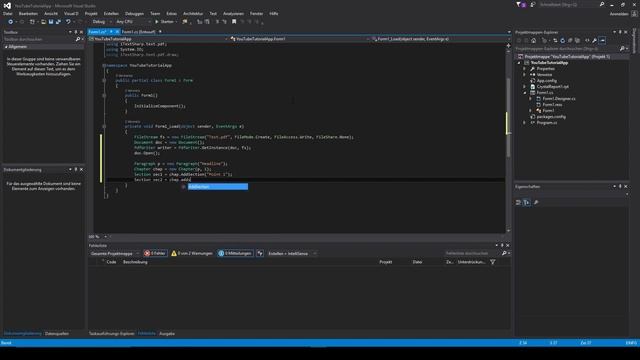Click the Beschreibung column header
This screenshot has width=640, height=360.
pos(135,262)
